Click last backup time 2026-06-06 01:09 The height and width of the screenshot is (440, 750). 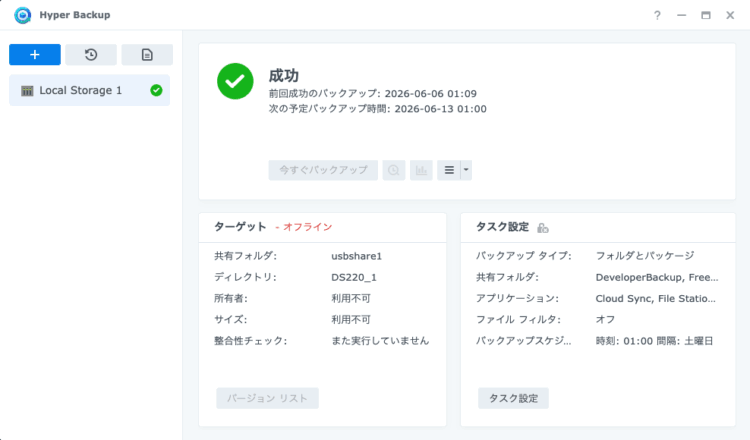(x=430, y=94)
